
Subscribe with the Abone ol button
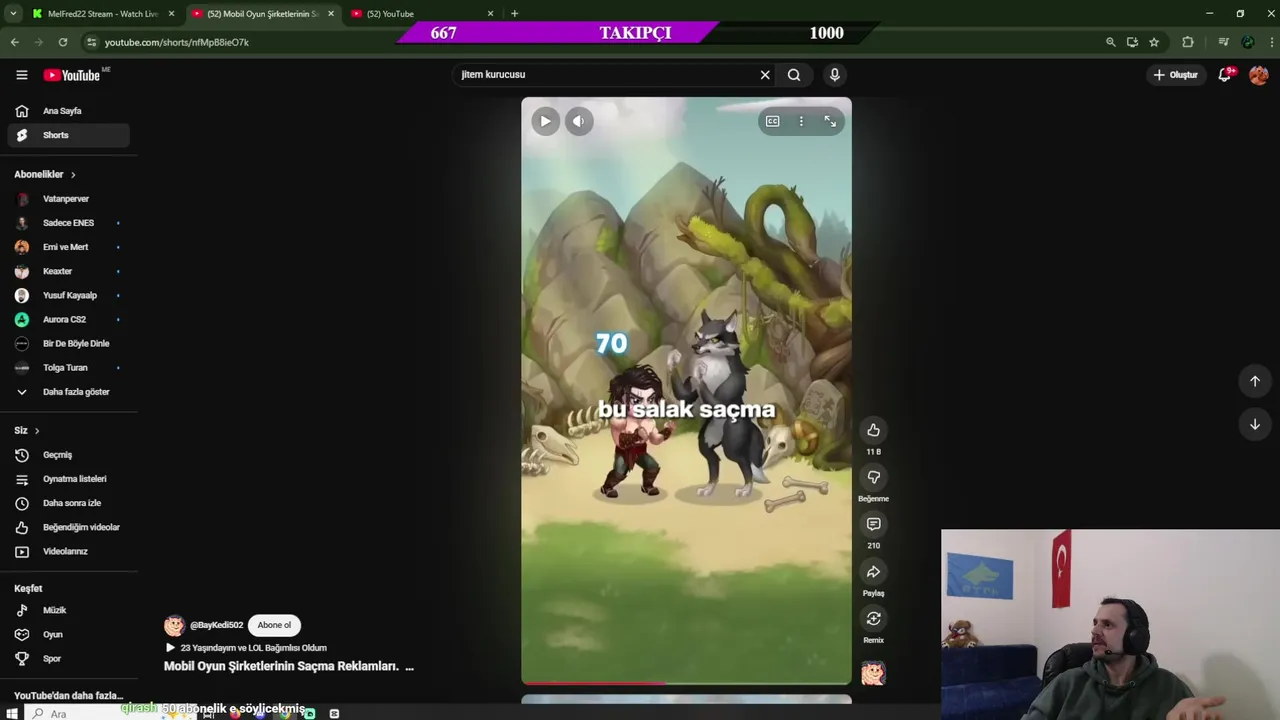pyautogui.click(x=274, y=625)
